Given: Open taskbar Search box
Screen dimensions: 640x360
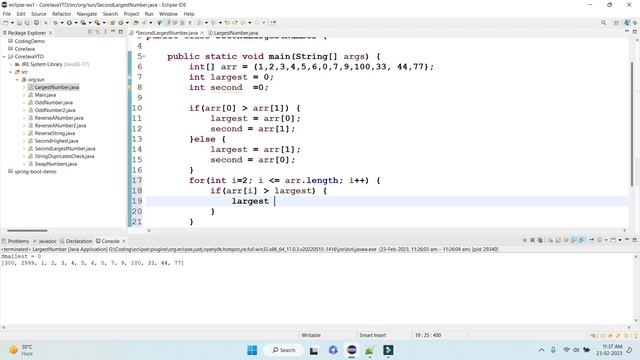Looking at the screenshot, I should click(x=283, y=350).
